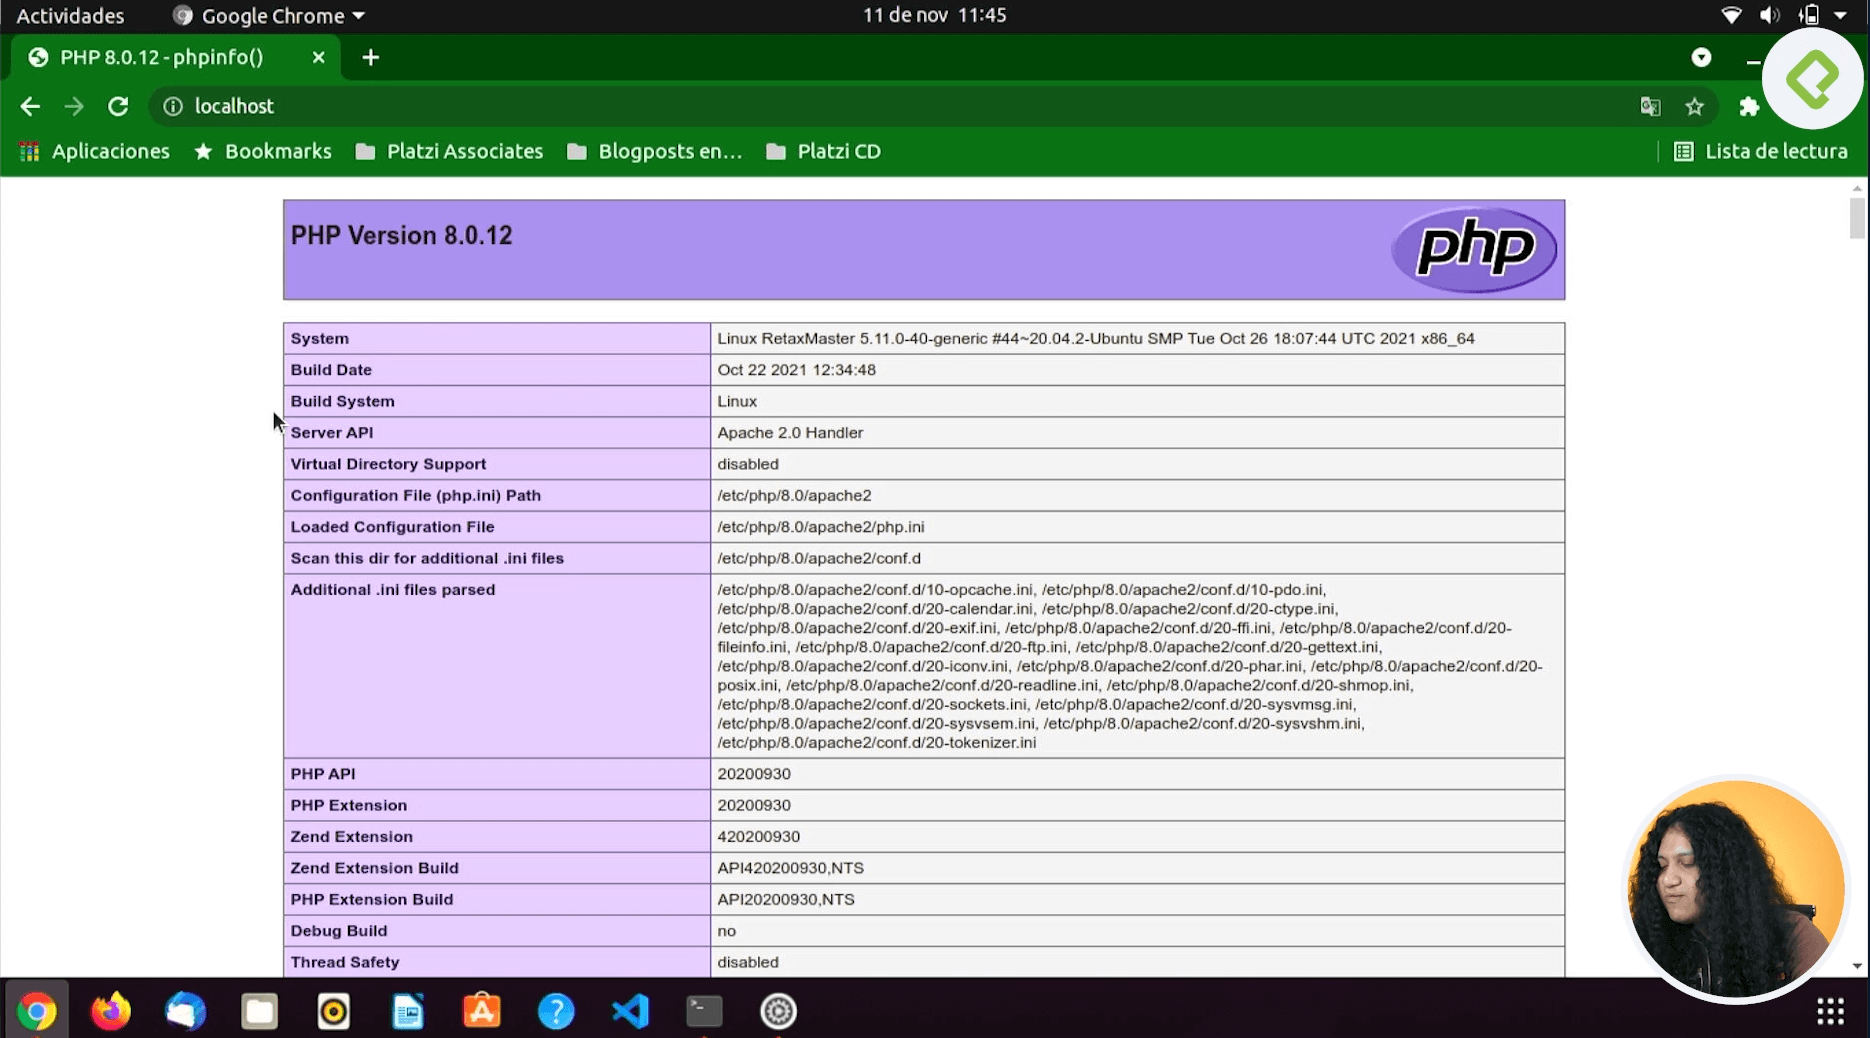Reload the phpinfo page
This screenshot has width=1870, height=1038.
118,106
